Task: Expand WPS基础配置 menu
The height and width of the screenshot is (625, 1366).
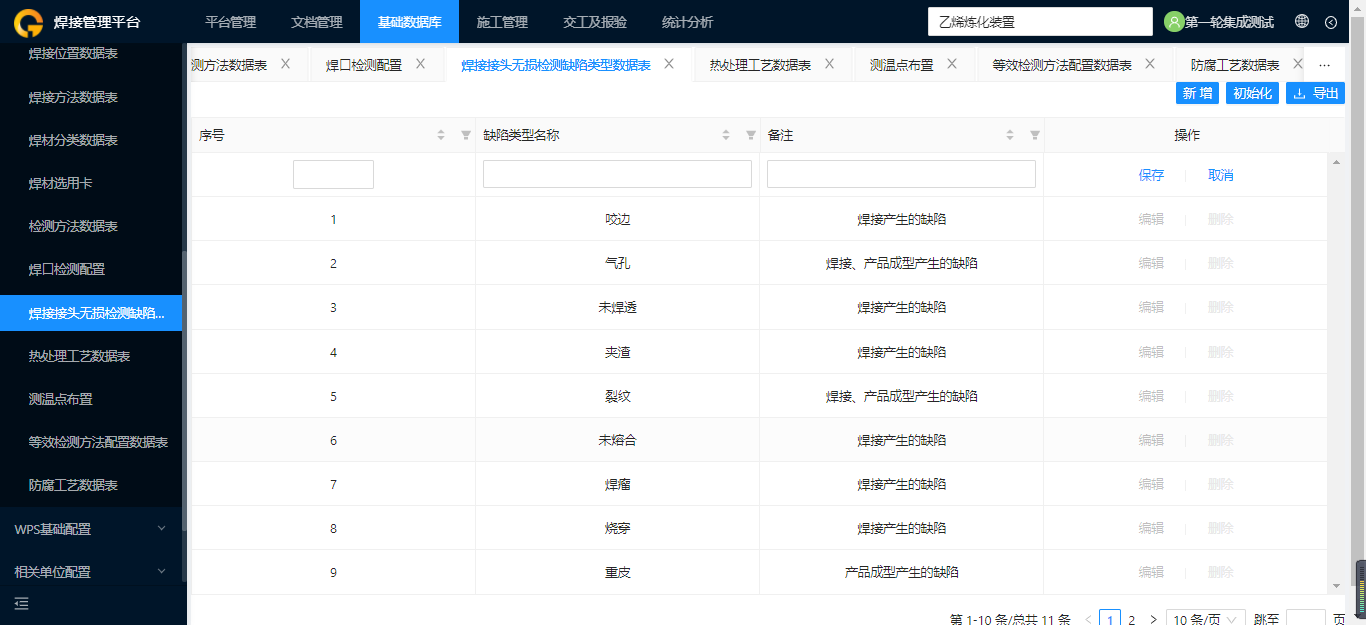Action: 91,529
